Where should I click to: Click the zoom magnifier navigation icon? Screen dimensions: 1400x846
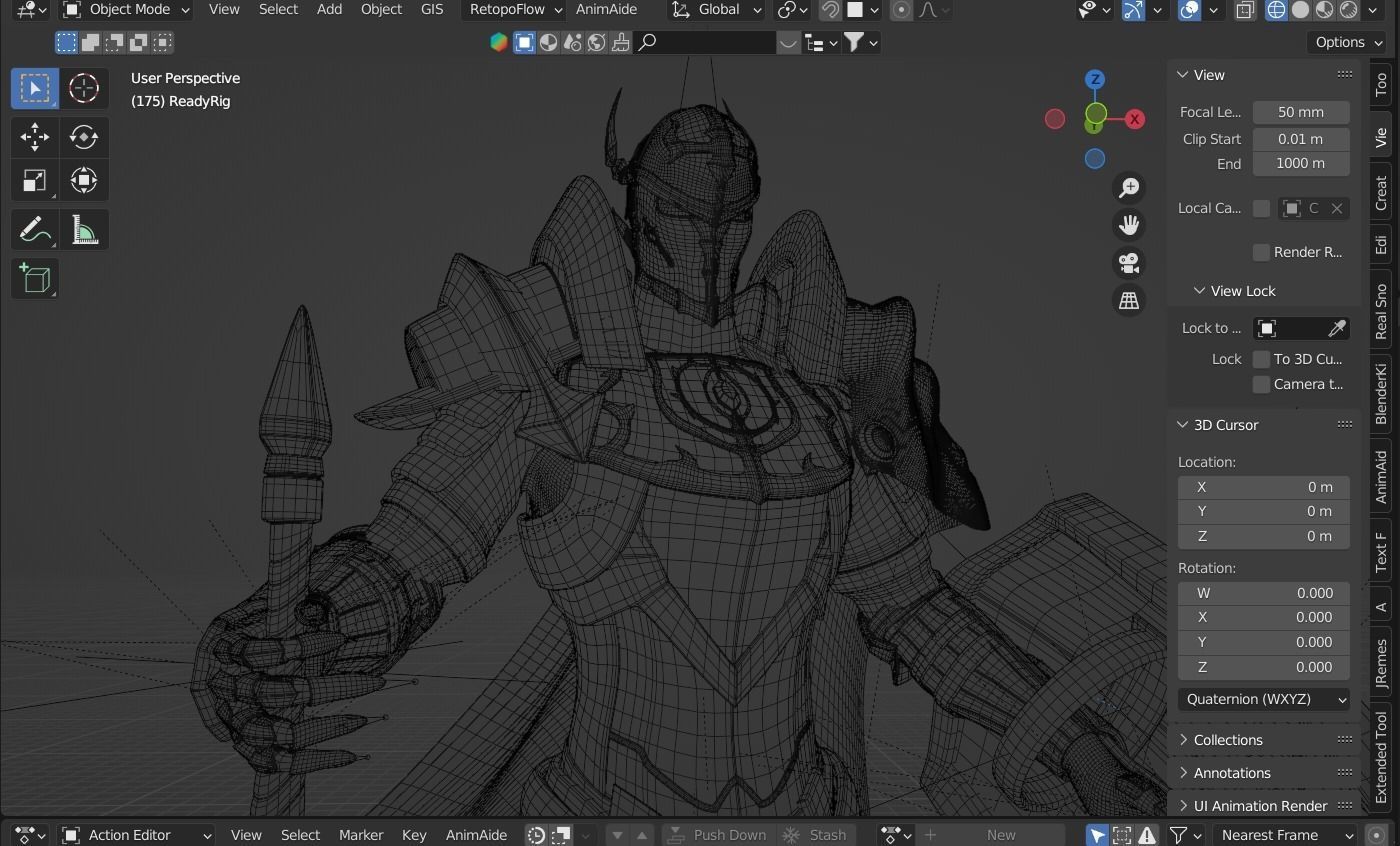pos(1129,188)
